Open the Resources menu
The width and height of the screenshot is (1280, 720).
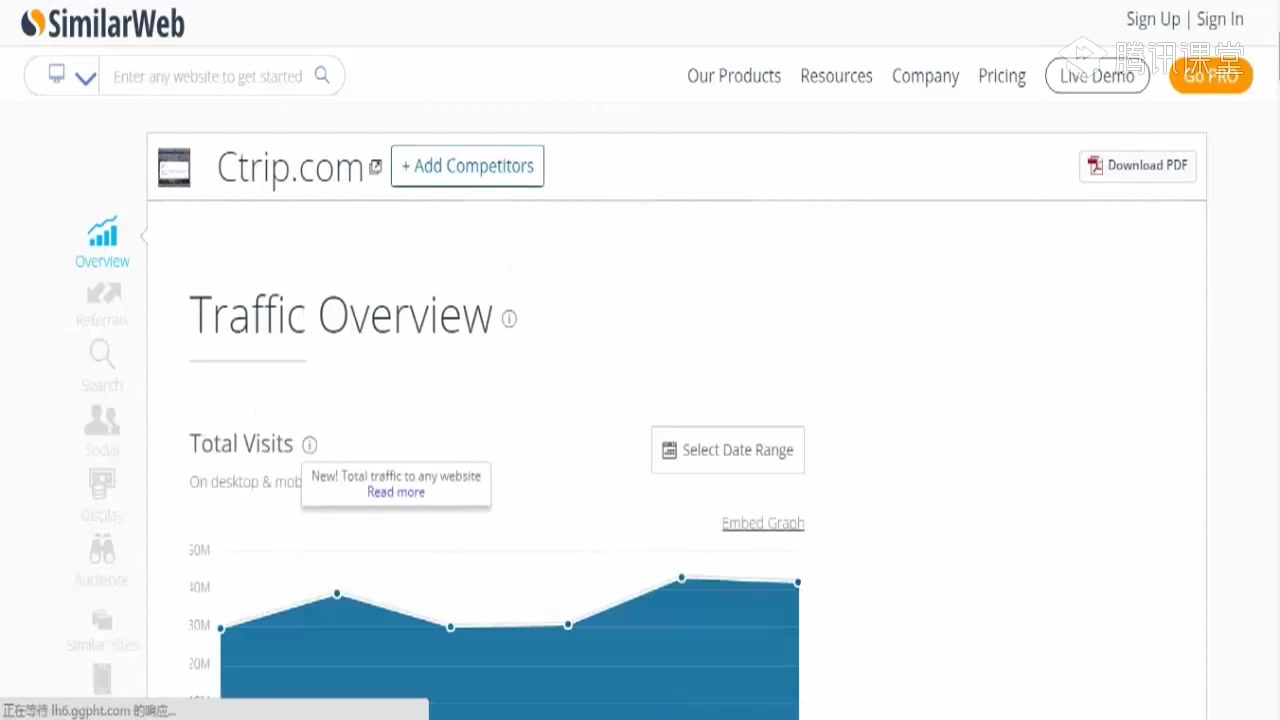836,76
